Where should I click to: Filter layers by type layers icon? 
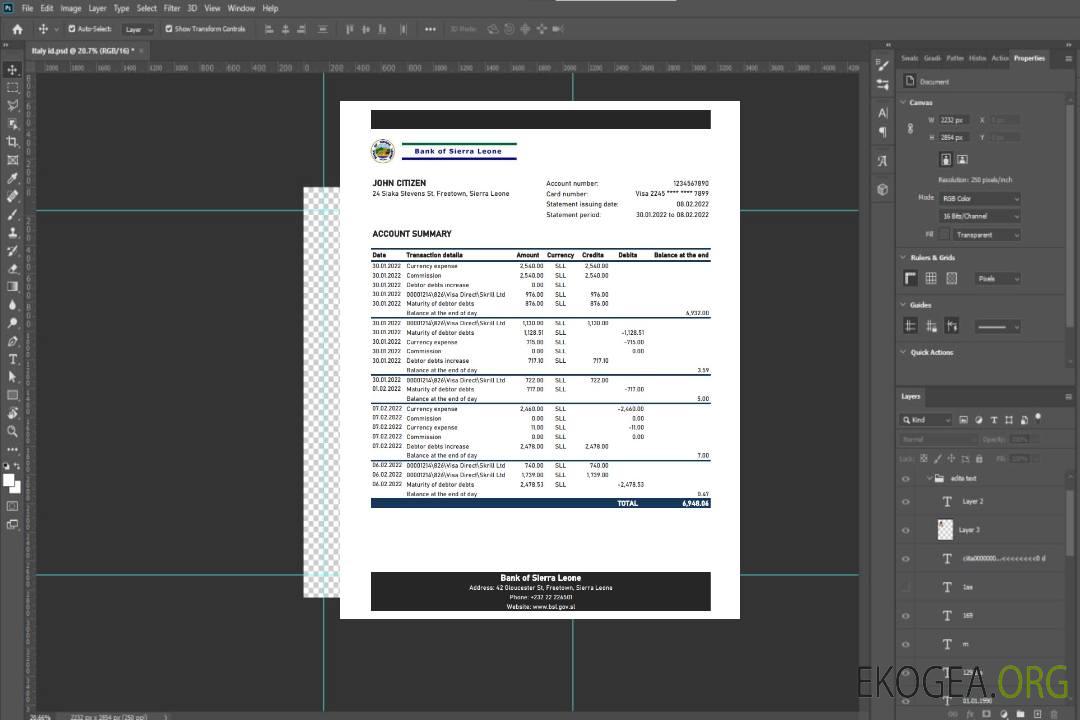pos(994,420)
